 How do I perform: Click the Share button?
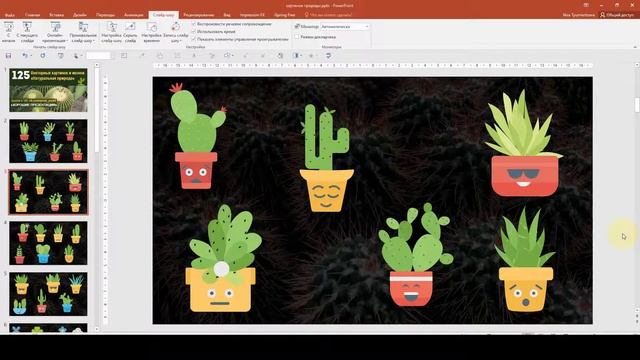click(x=617, y=15)
